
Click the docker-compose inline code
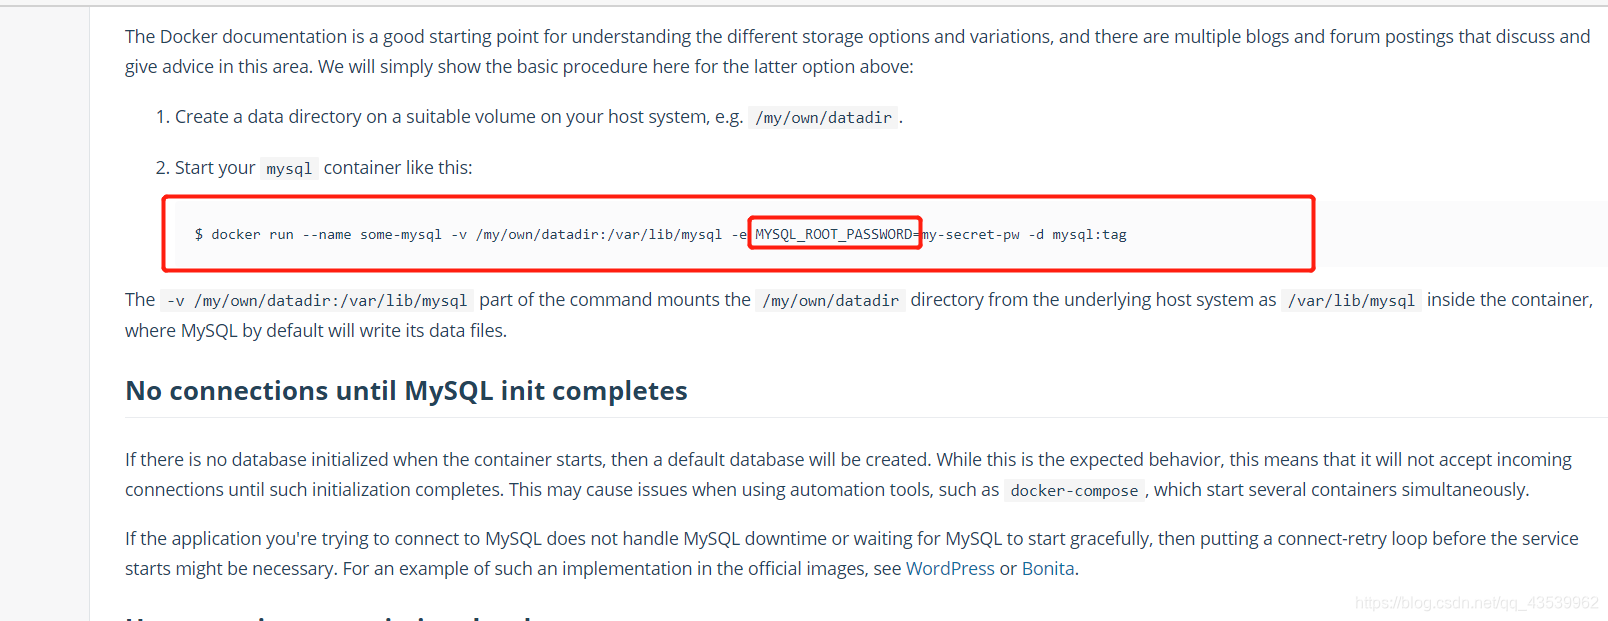[x=1074, y=490]
